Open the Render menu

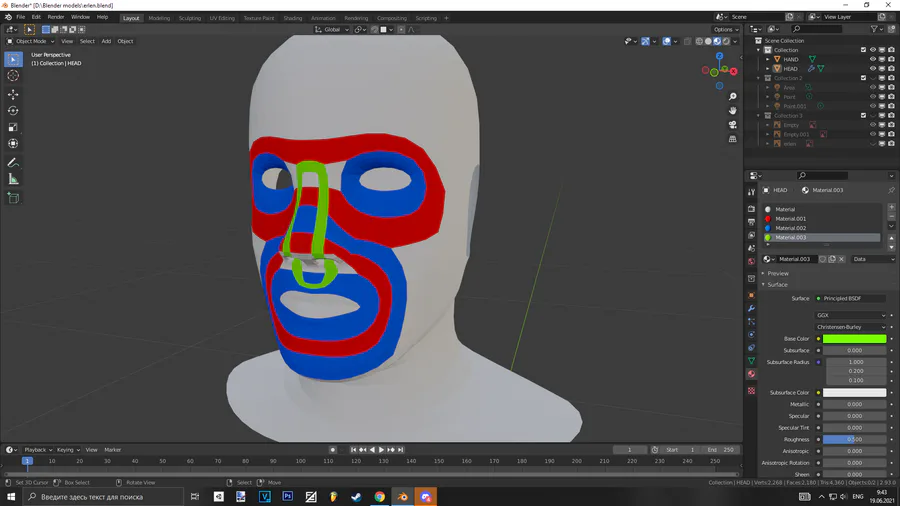point(56,17)
